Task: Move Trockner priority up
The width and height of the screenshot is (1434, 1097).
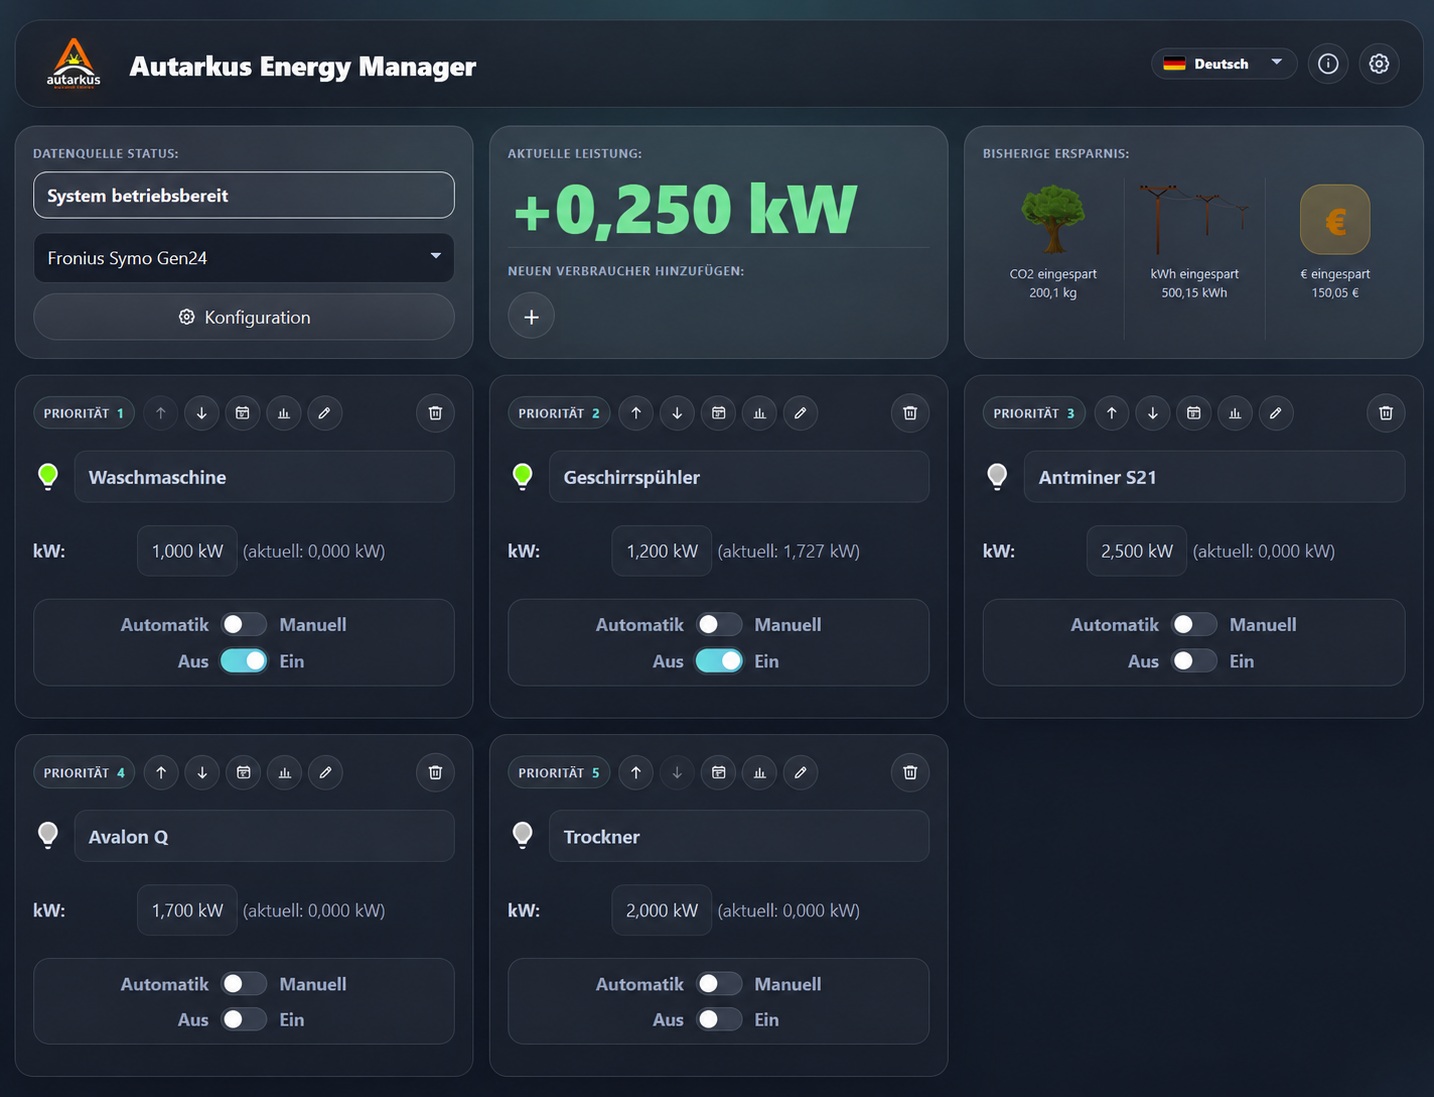Action: pos(636,772)
